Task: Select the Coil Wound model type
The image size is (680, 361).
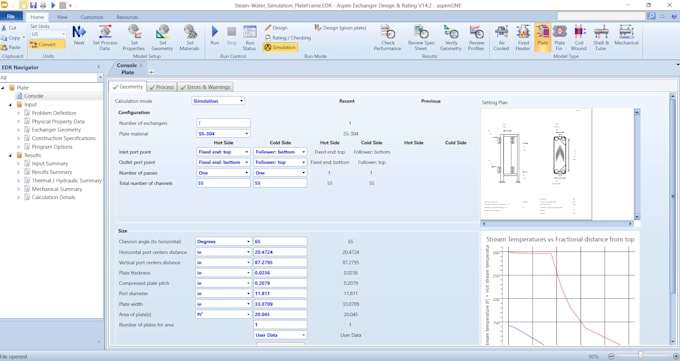Action: coord(579,37)
